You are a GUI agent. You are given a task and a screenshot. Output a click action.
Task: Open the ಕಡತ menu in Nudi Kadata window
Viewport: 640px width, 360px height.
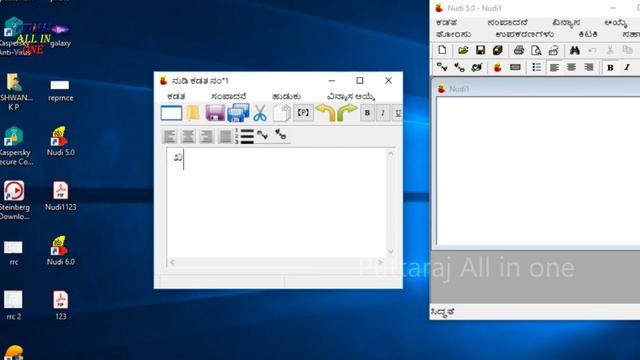pyautogui.click(x=176, y=96)
